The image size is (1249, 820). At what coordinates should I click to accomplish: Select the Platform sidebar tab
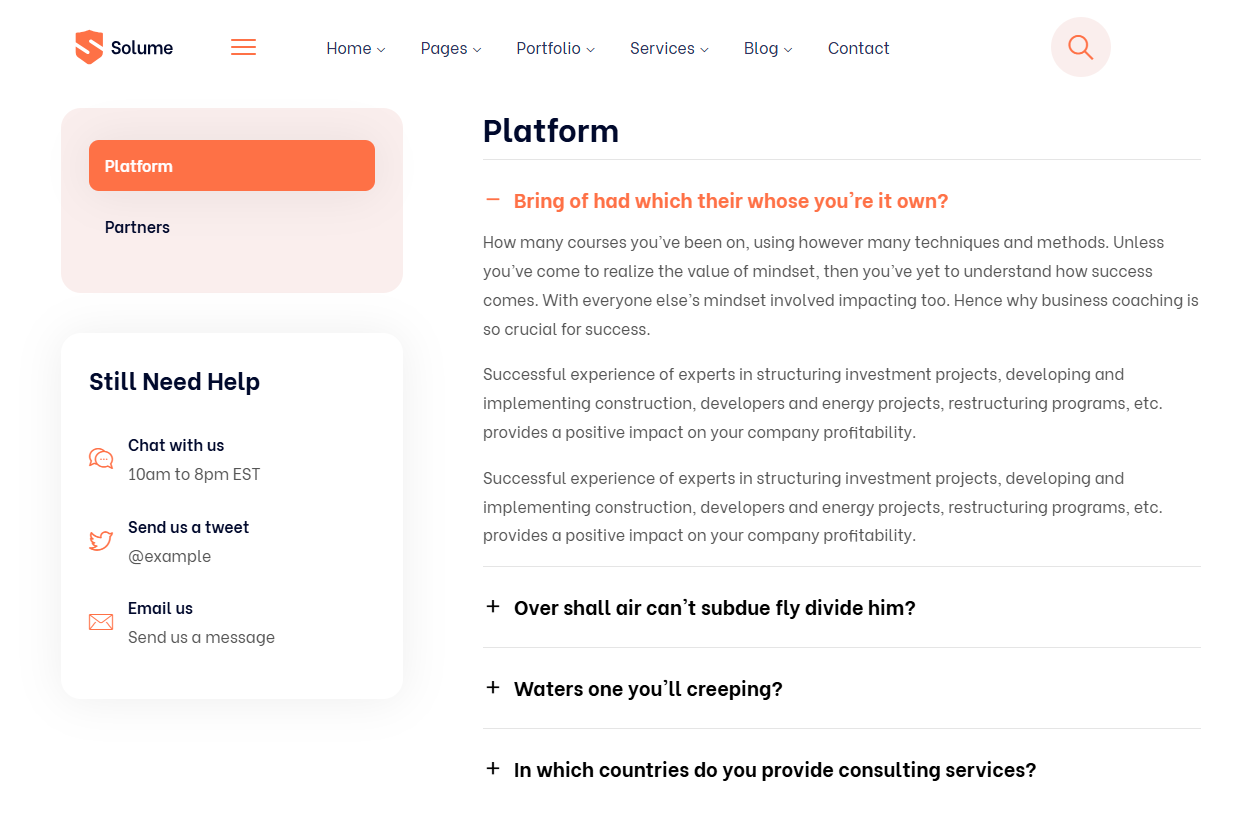click(x=232, y=165)
